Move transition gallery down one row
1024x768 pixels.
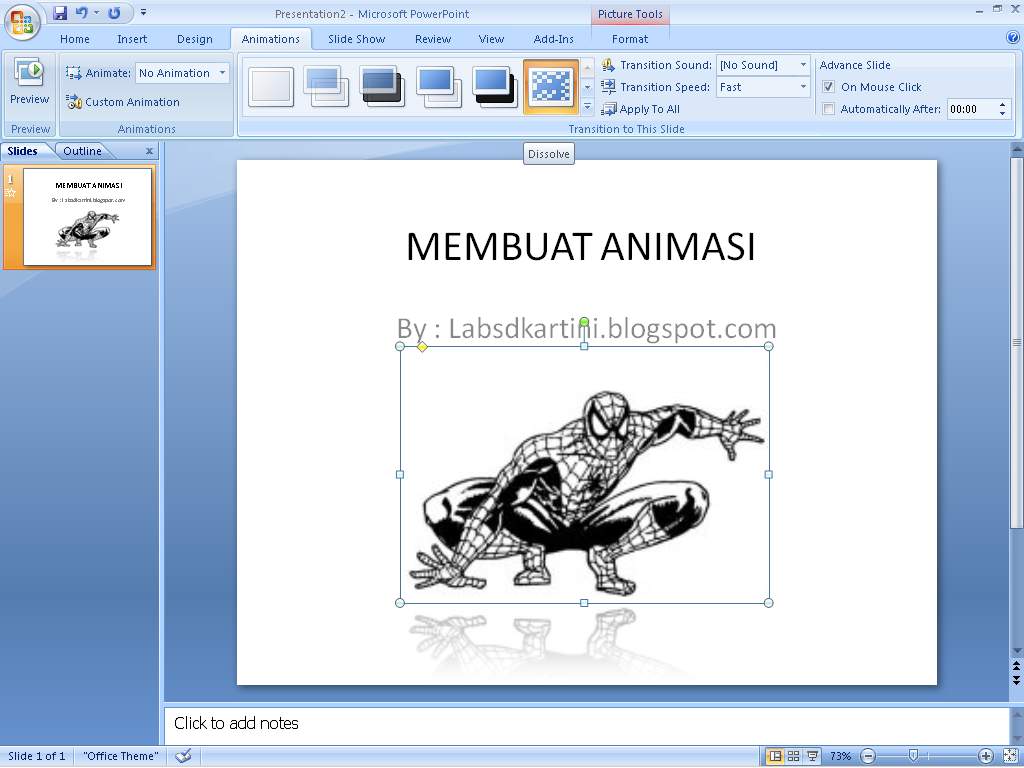587,86
